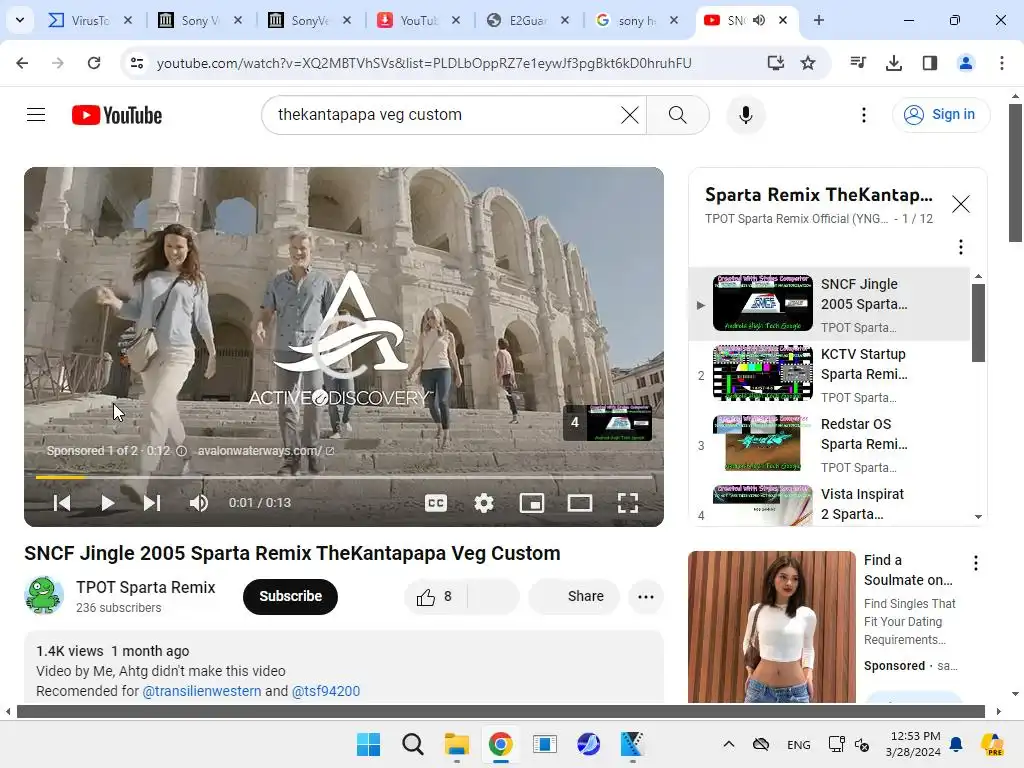Mute the video player volume
This screenshot has height=768, width=1024.
(x=199, y=503)
